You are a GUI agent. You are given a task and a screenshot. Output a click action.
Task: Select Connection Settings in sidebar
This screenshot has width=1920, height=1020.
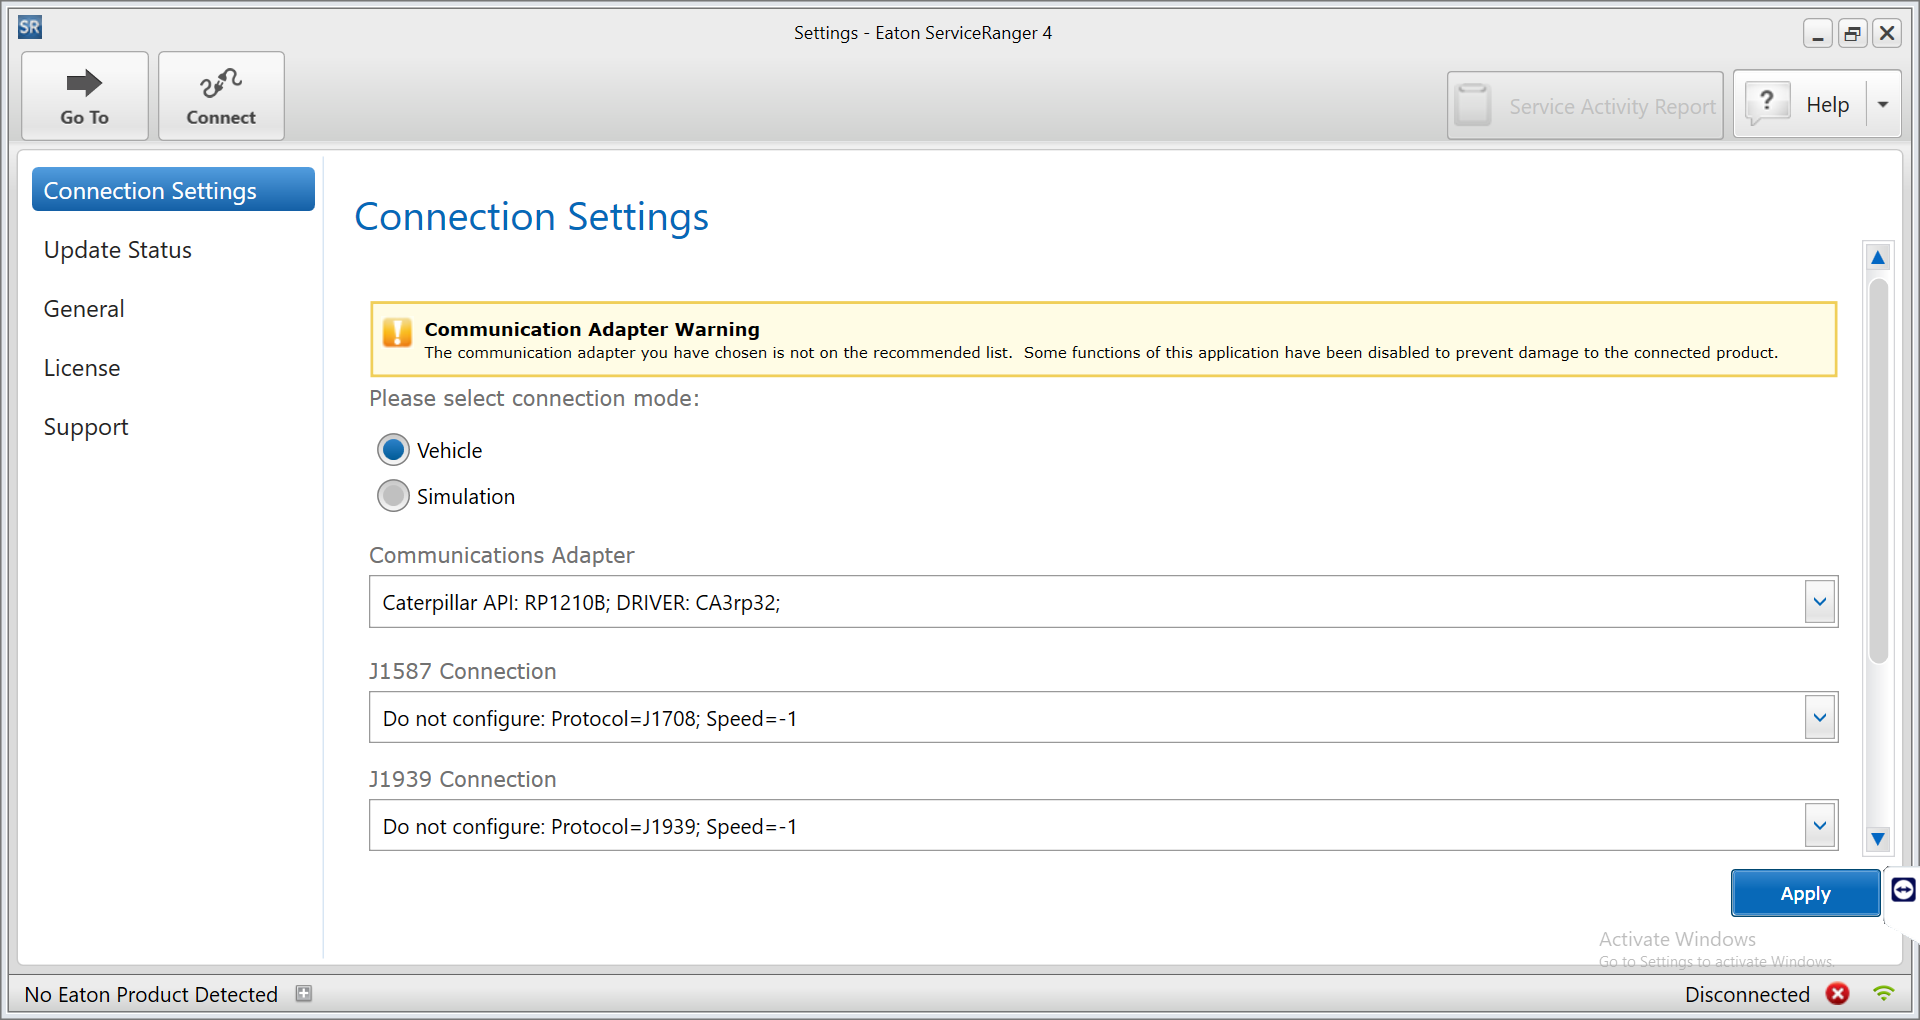[x=173, y=190]
